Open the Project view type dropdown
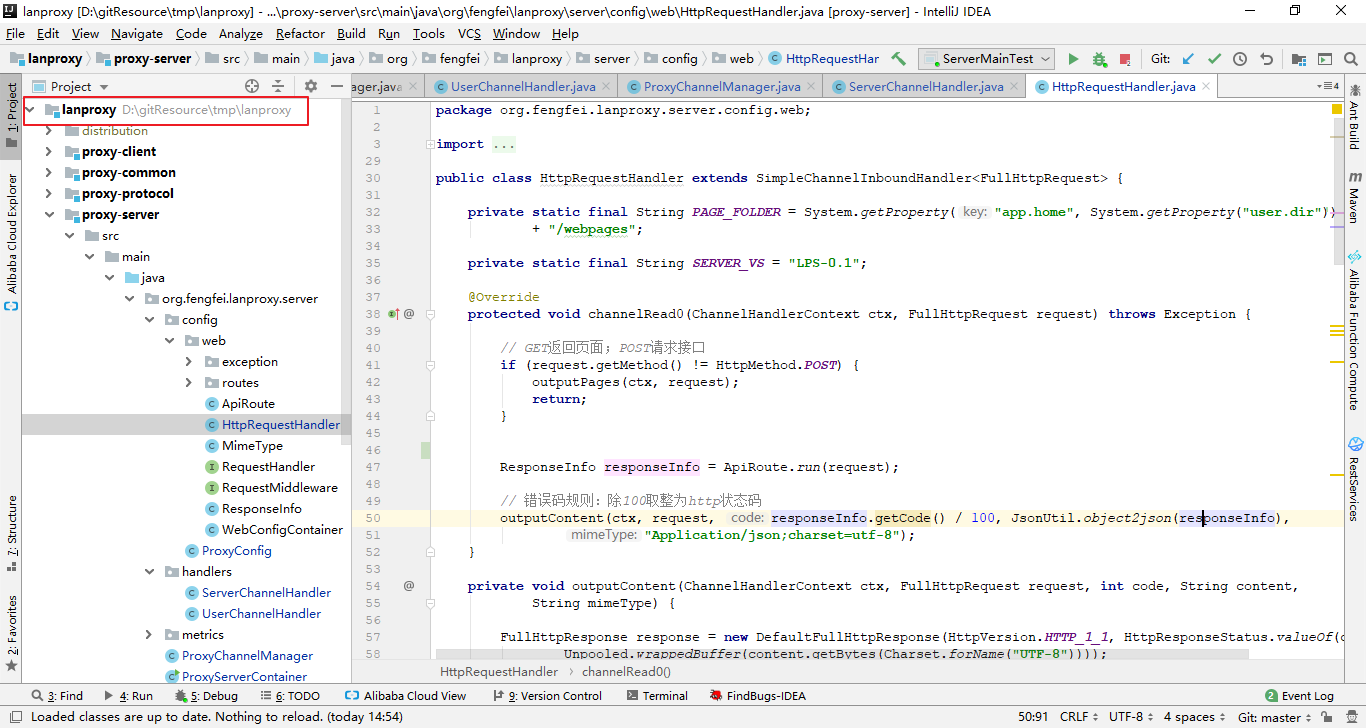This screenshot has width=1366, height=728. pyautogui.click(x=70, y=87)
